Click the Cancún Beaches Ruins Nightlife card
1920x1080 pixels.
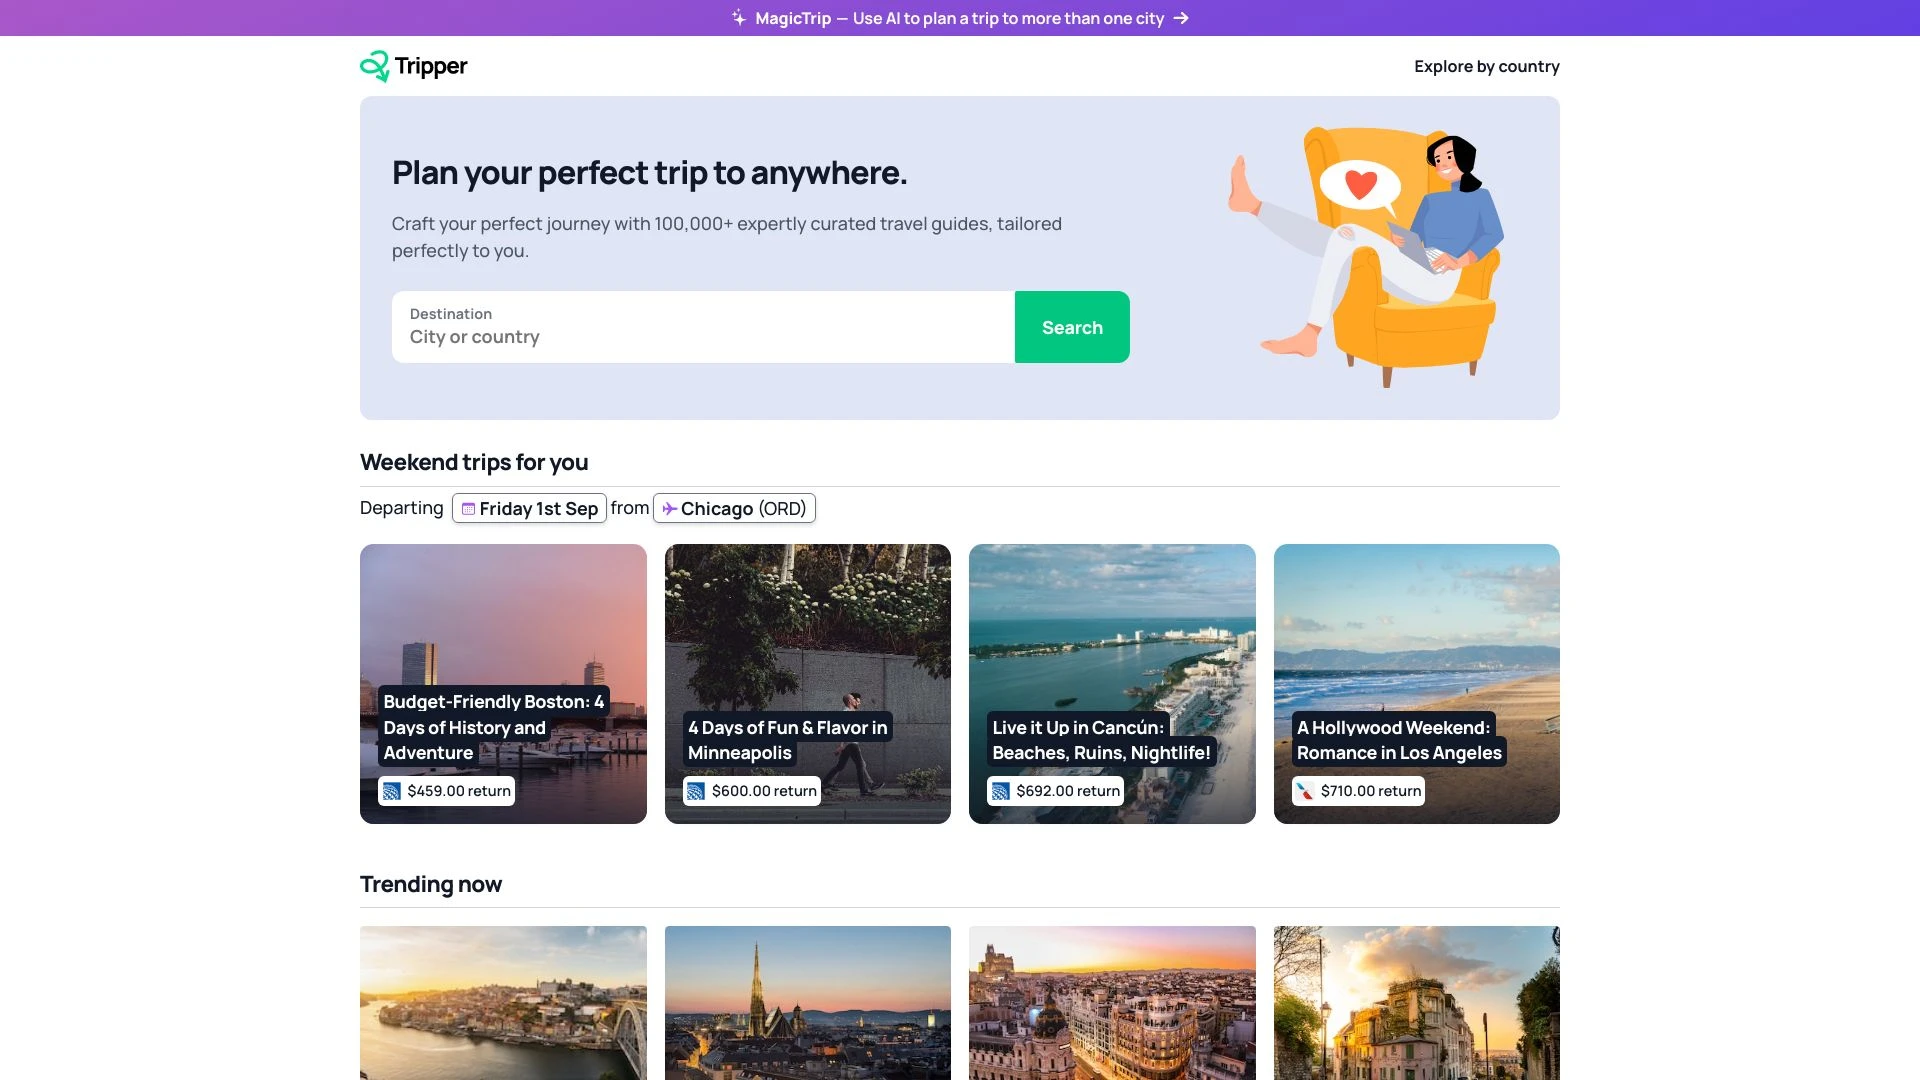[1112, 683]
